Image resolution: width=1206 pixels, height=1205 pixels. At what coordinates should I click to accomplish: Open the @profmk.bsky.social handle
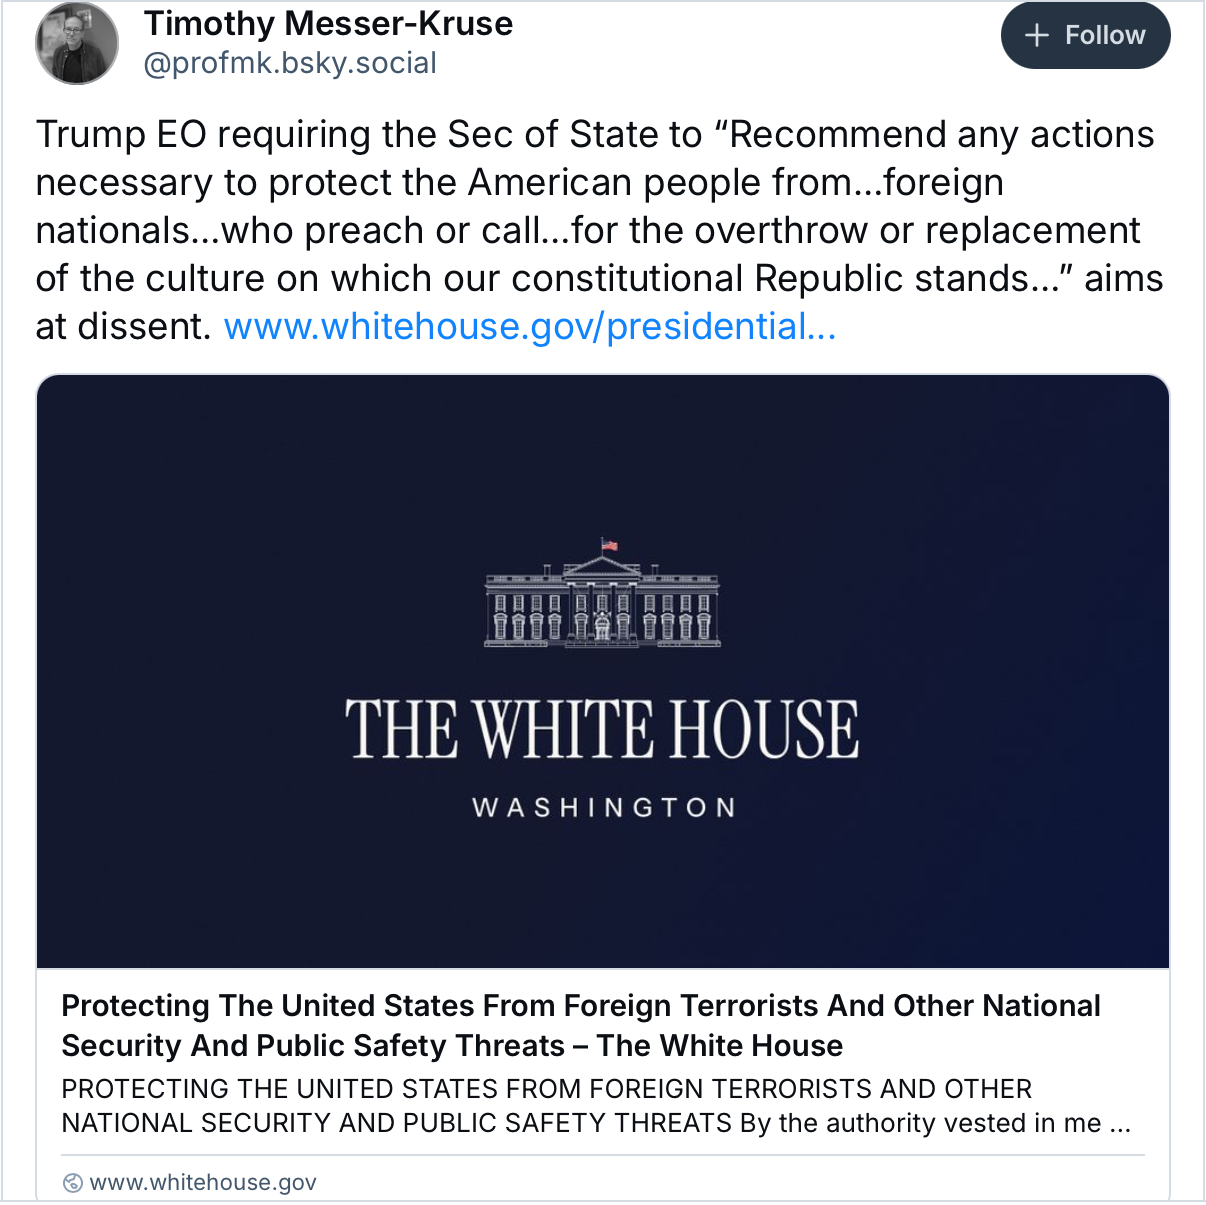(290, 63)
